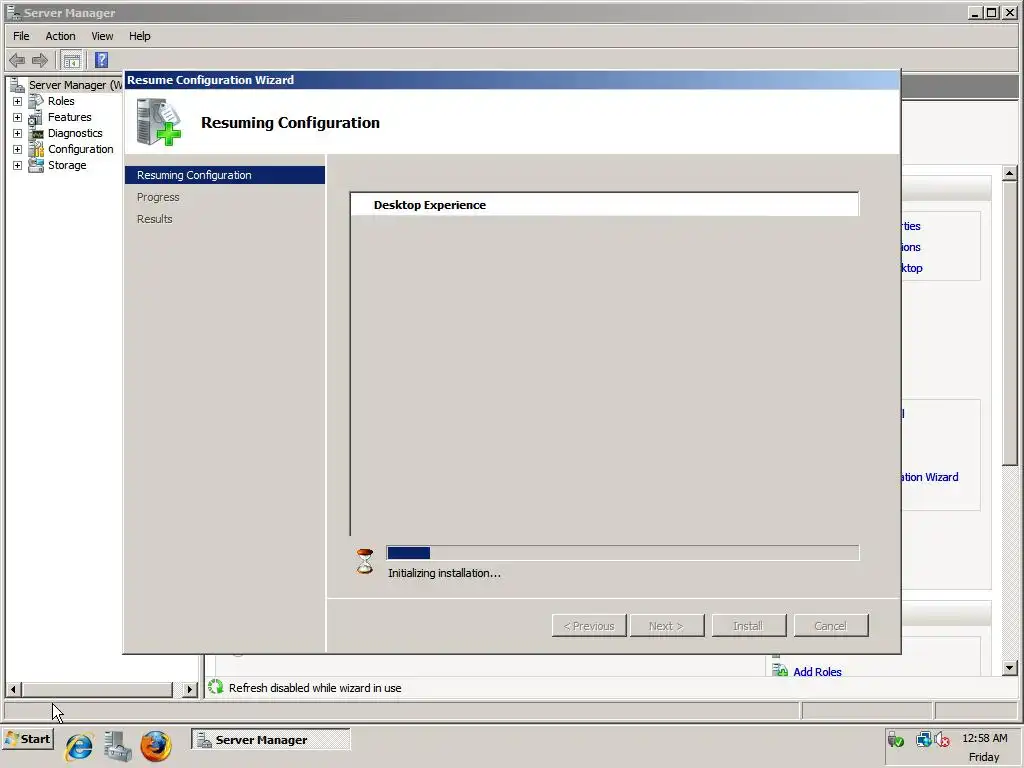Expand the Roles tree node
This screenshot has height=768, width=1024.
click(18, 101)
